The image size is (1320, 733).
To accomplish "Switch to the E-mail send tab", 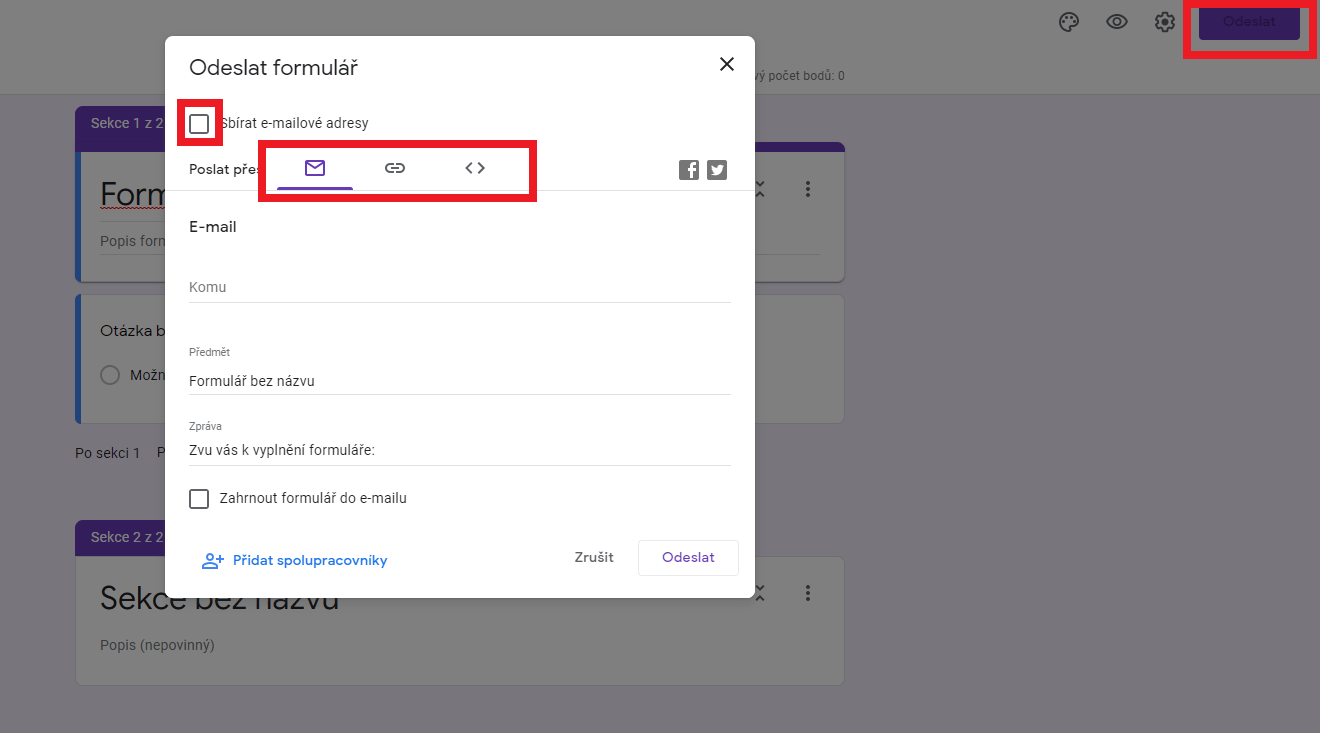I will 315,168.
